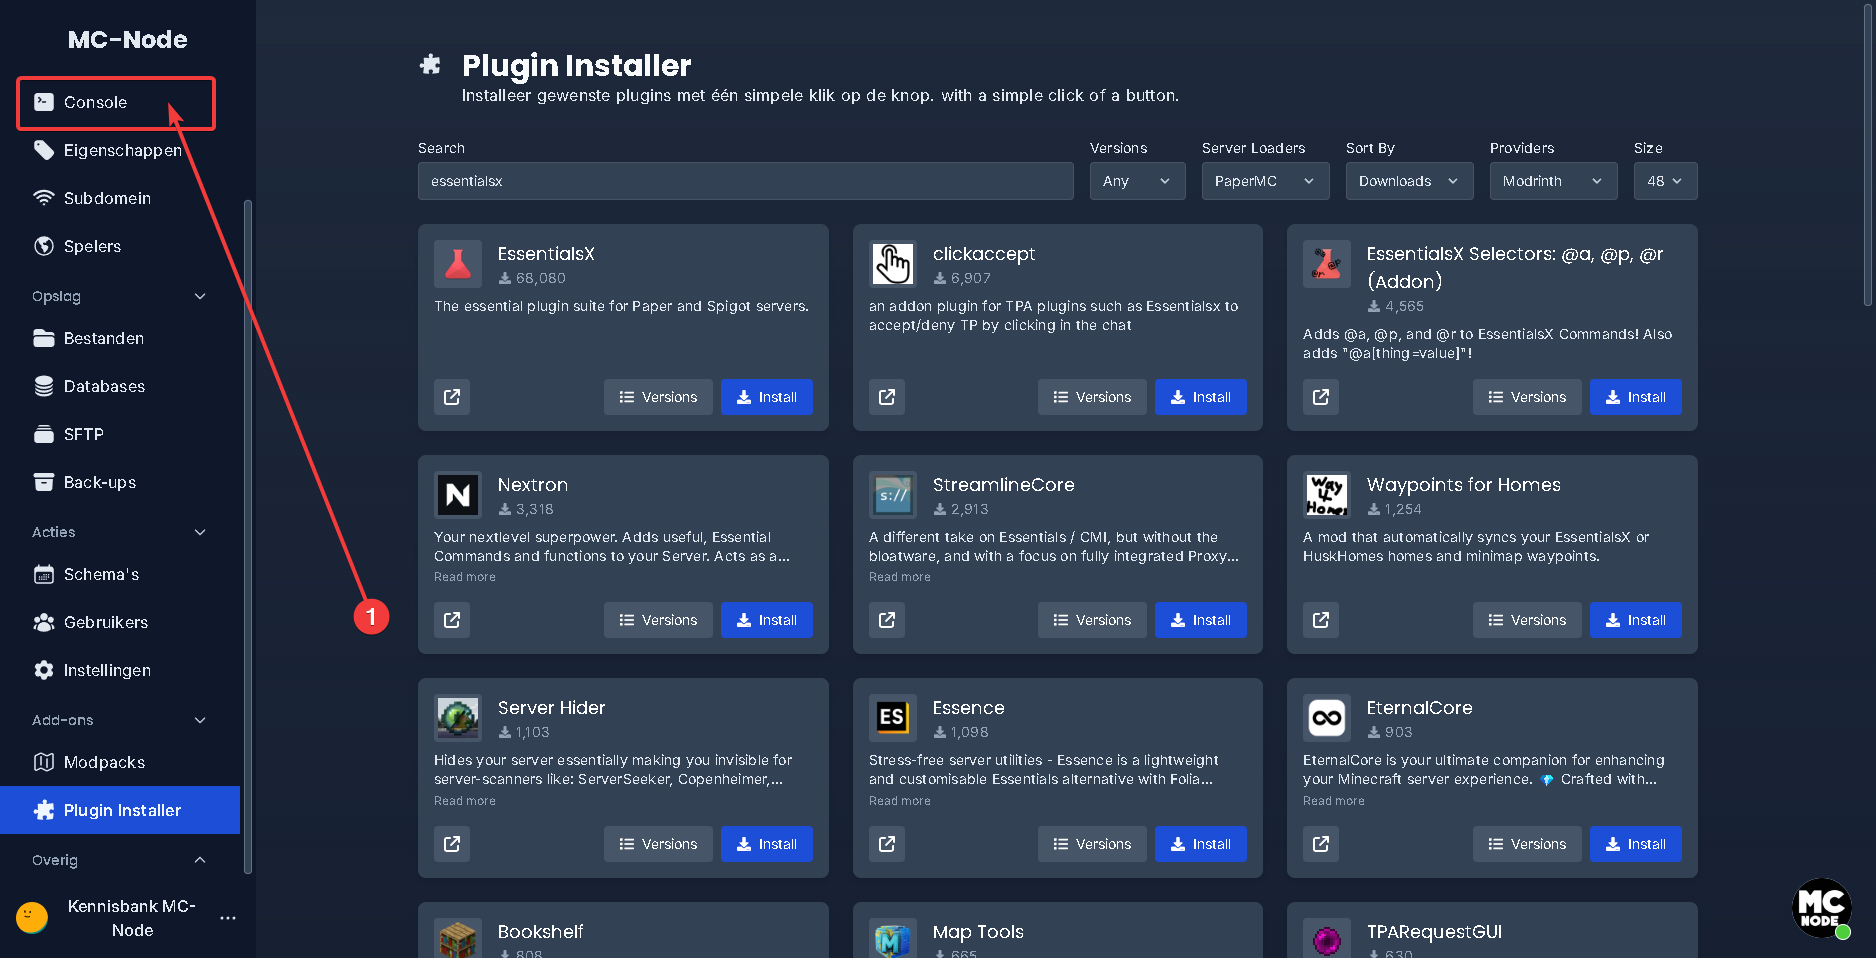Open Waypoints for Homes external link icon

click(x=1321, y=620)
